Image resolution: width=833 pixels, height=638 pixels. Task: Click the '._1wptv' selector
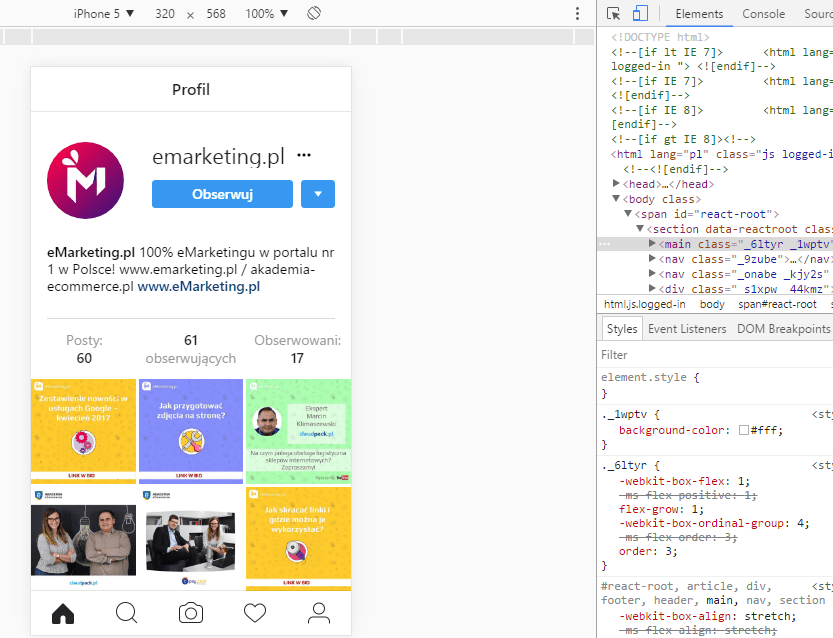[624, 414]
